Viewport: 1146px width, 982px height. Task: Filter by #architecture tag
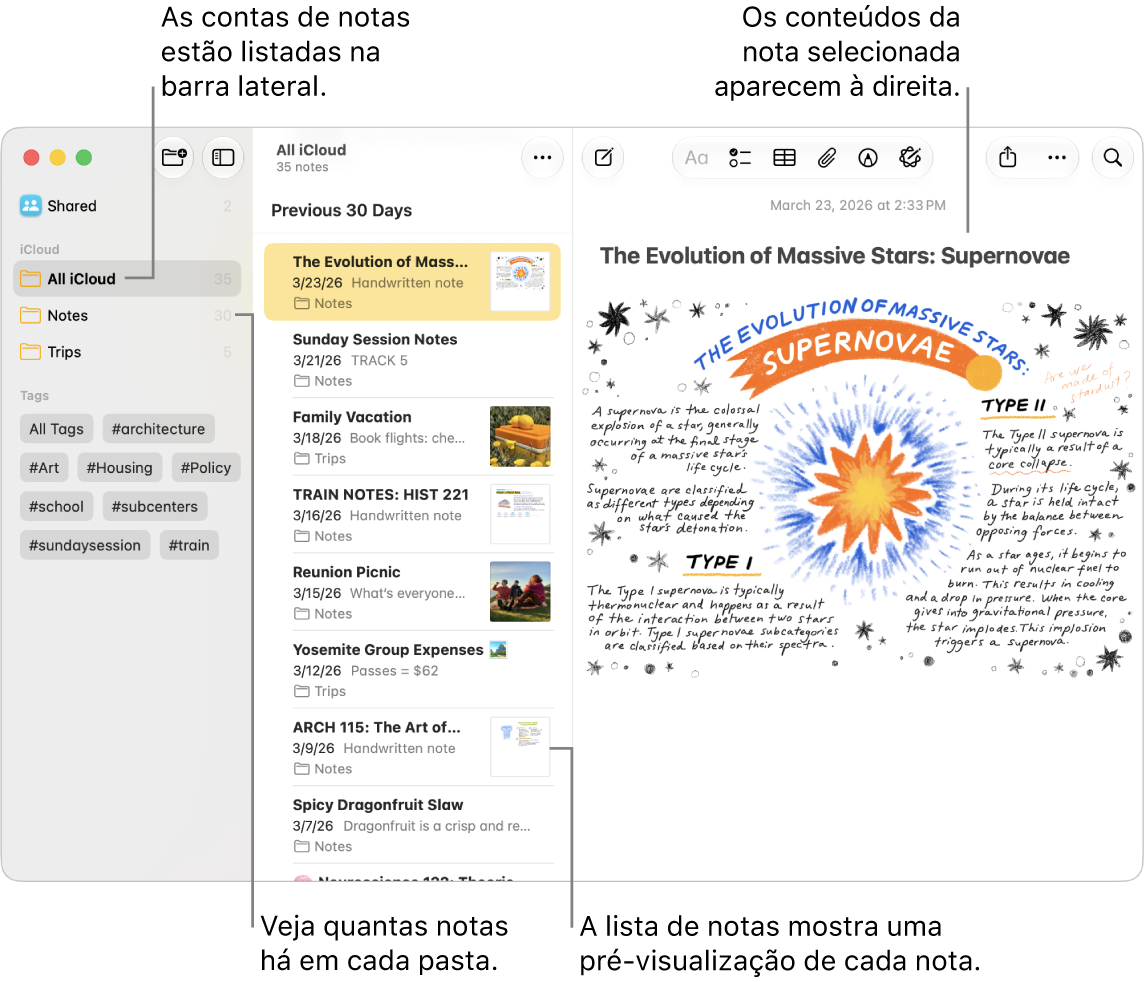click(x=158, y=429)
